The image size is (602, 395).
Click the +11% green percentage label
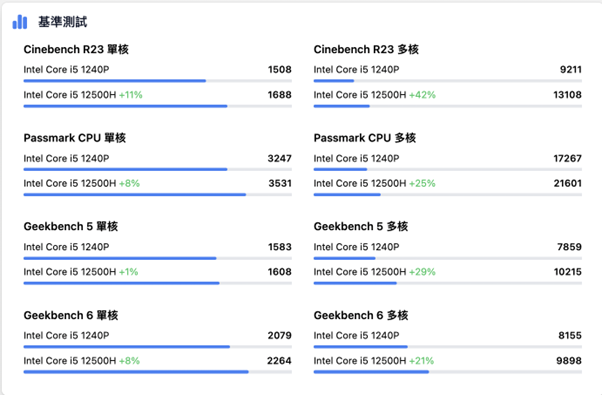131,95
